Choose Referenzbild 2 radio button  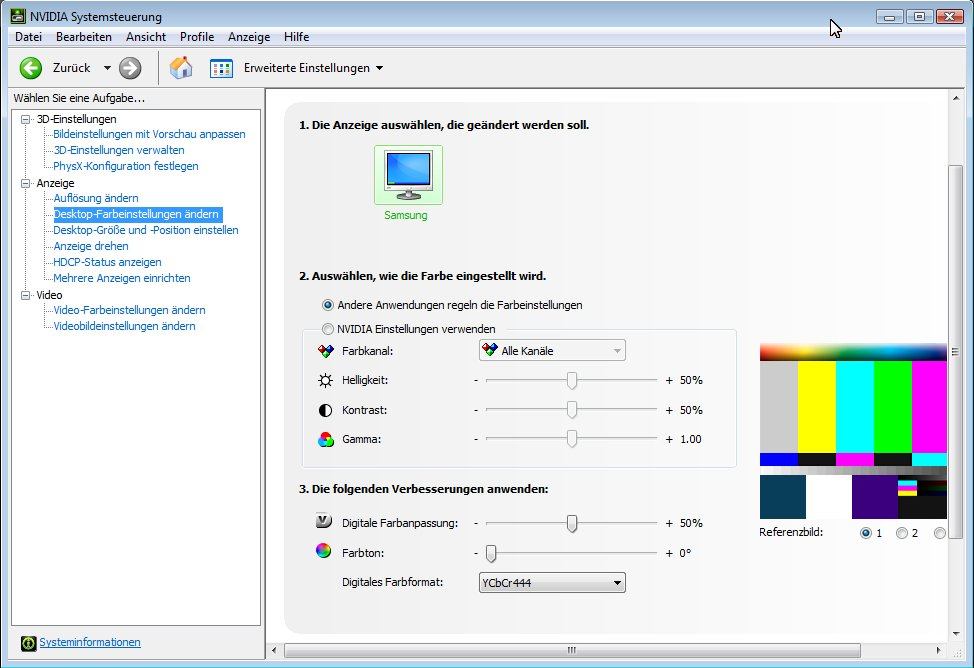[x=901, y=533]
